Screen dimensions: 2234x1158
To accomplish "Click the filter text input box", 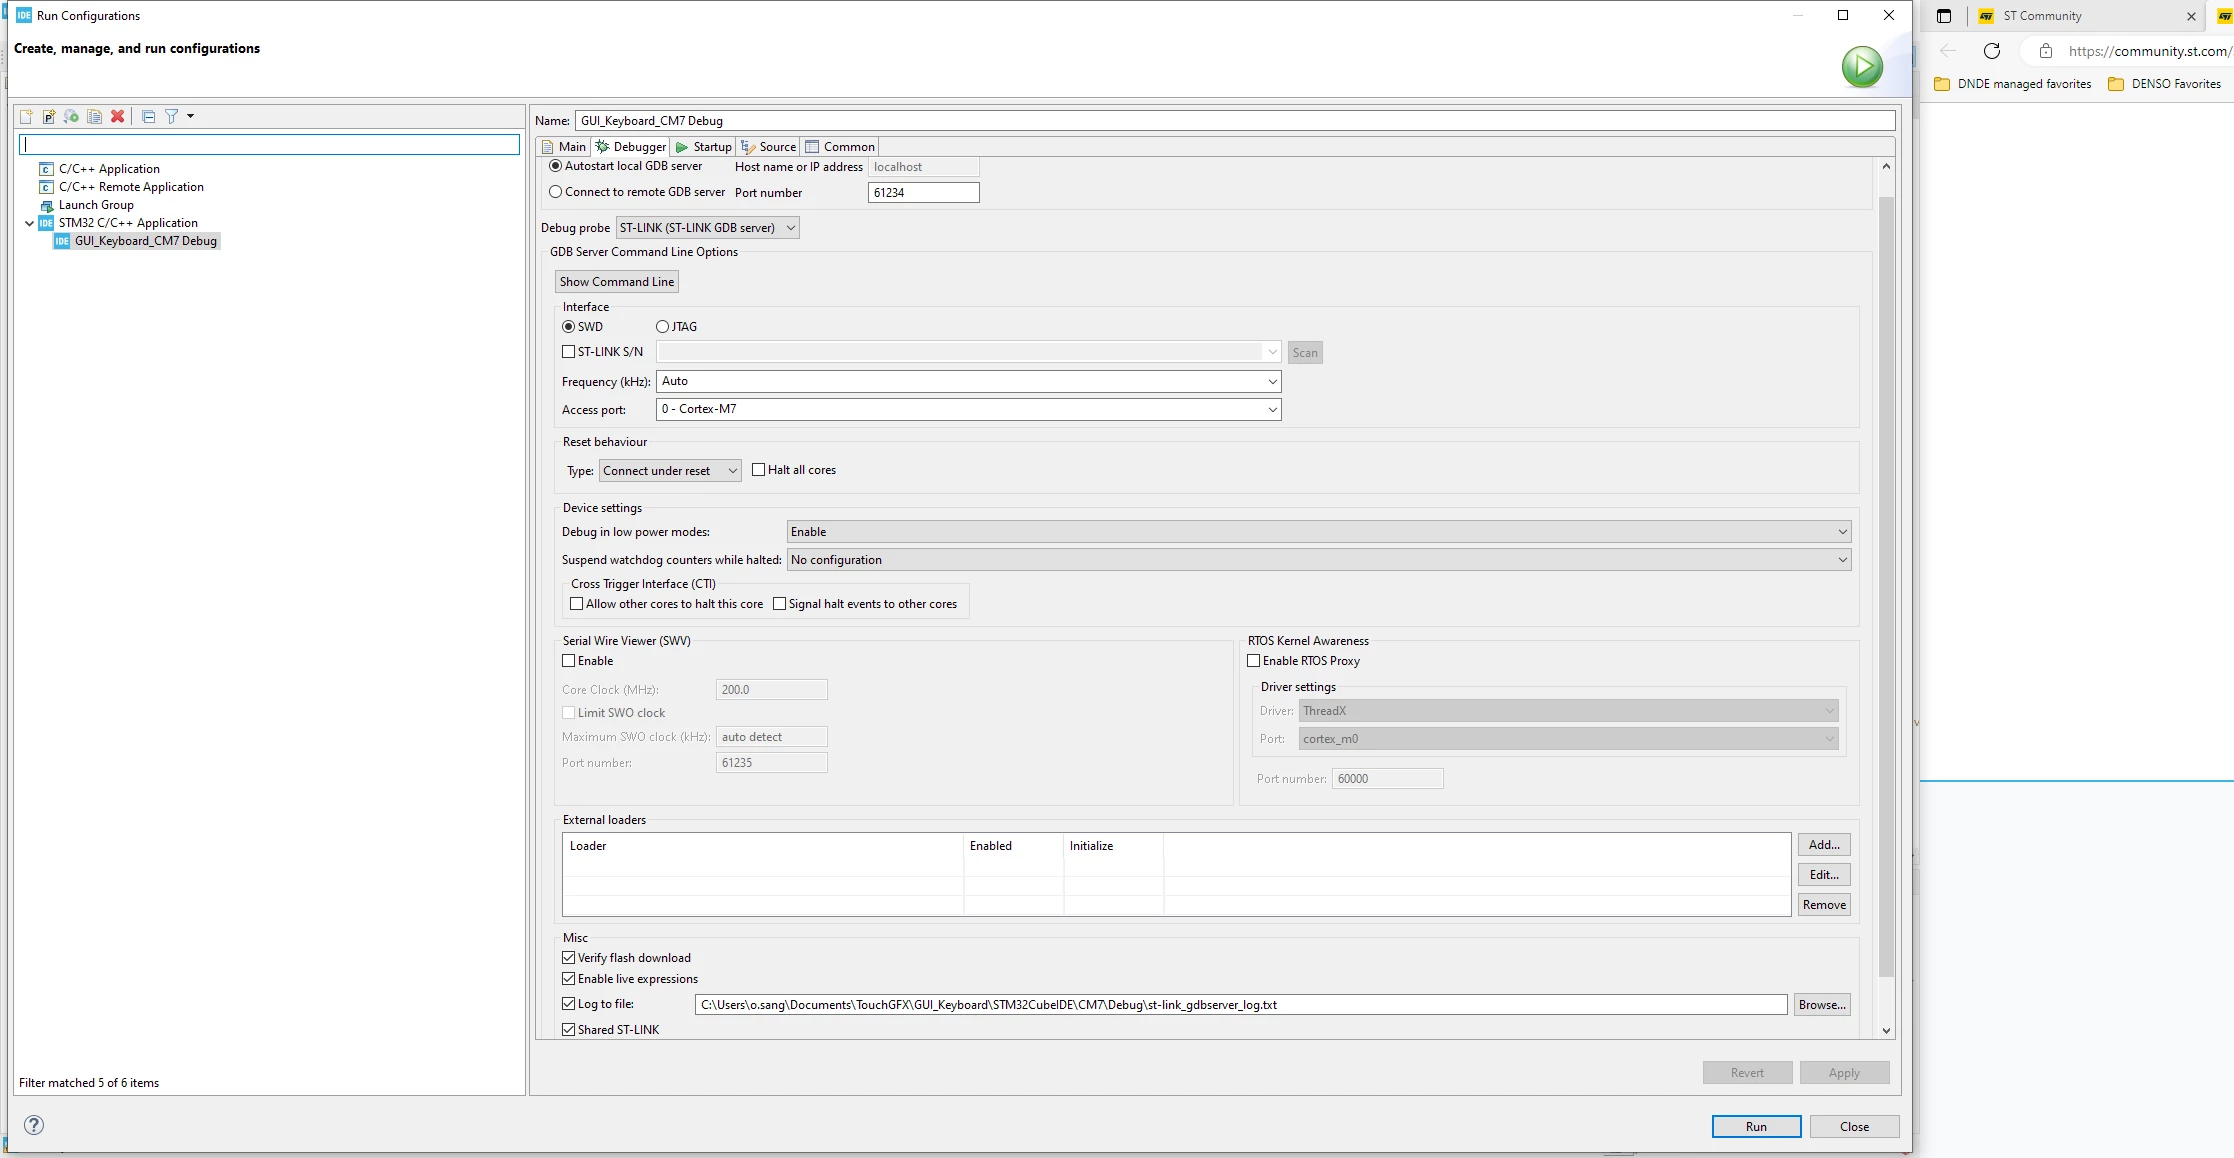I will 270,145.
